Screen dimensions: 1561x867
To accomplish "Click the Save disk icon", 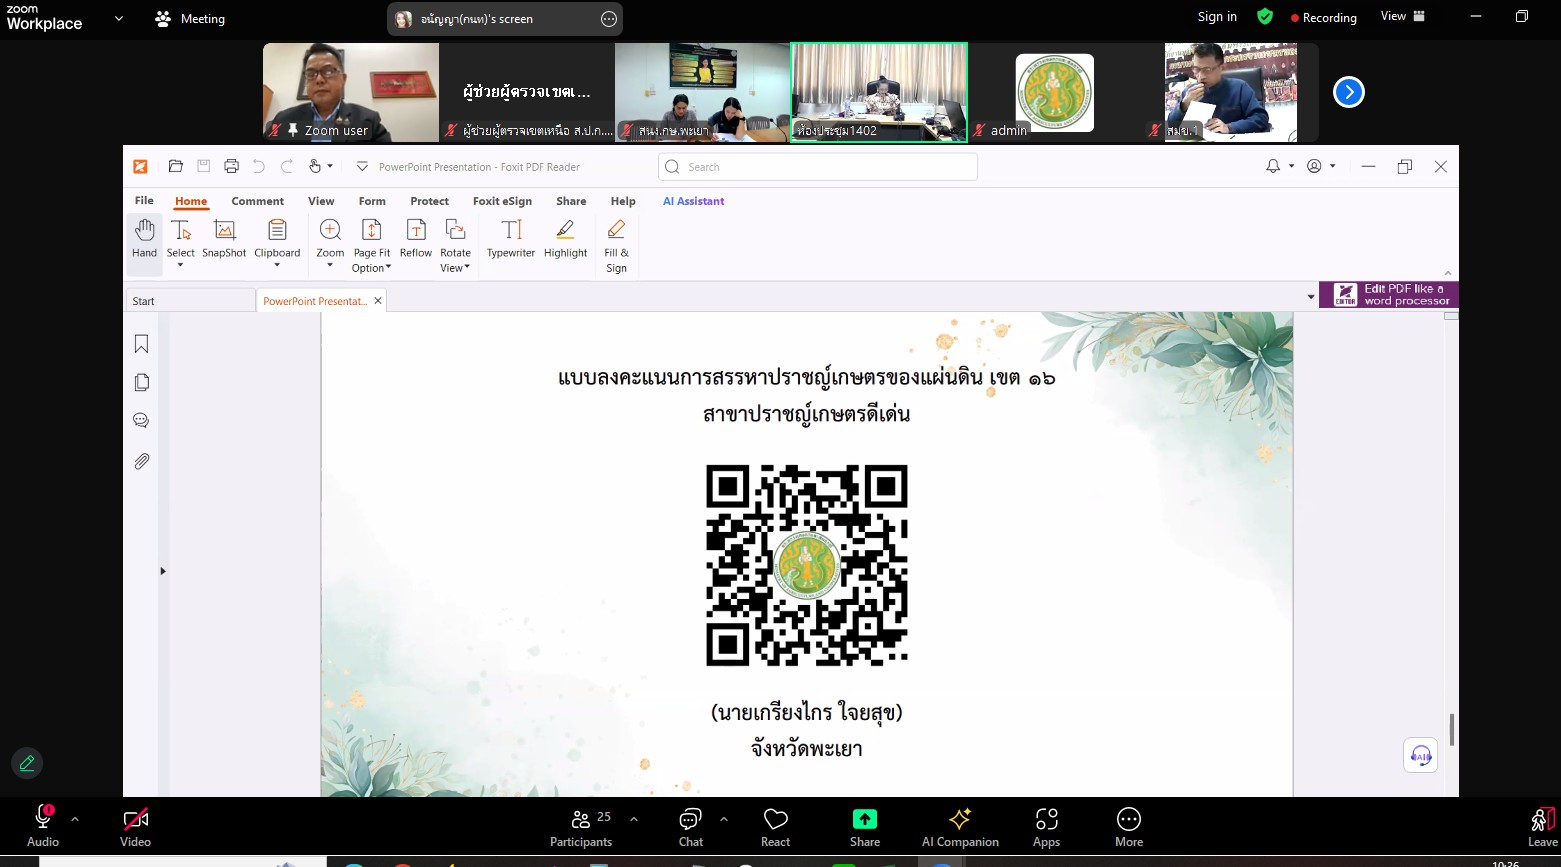I will [x=203, y=166].
